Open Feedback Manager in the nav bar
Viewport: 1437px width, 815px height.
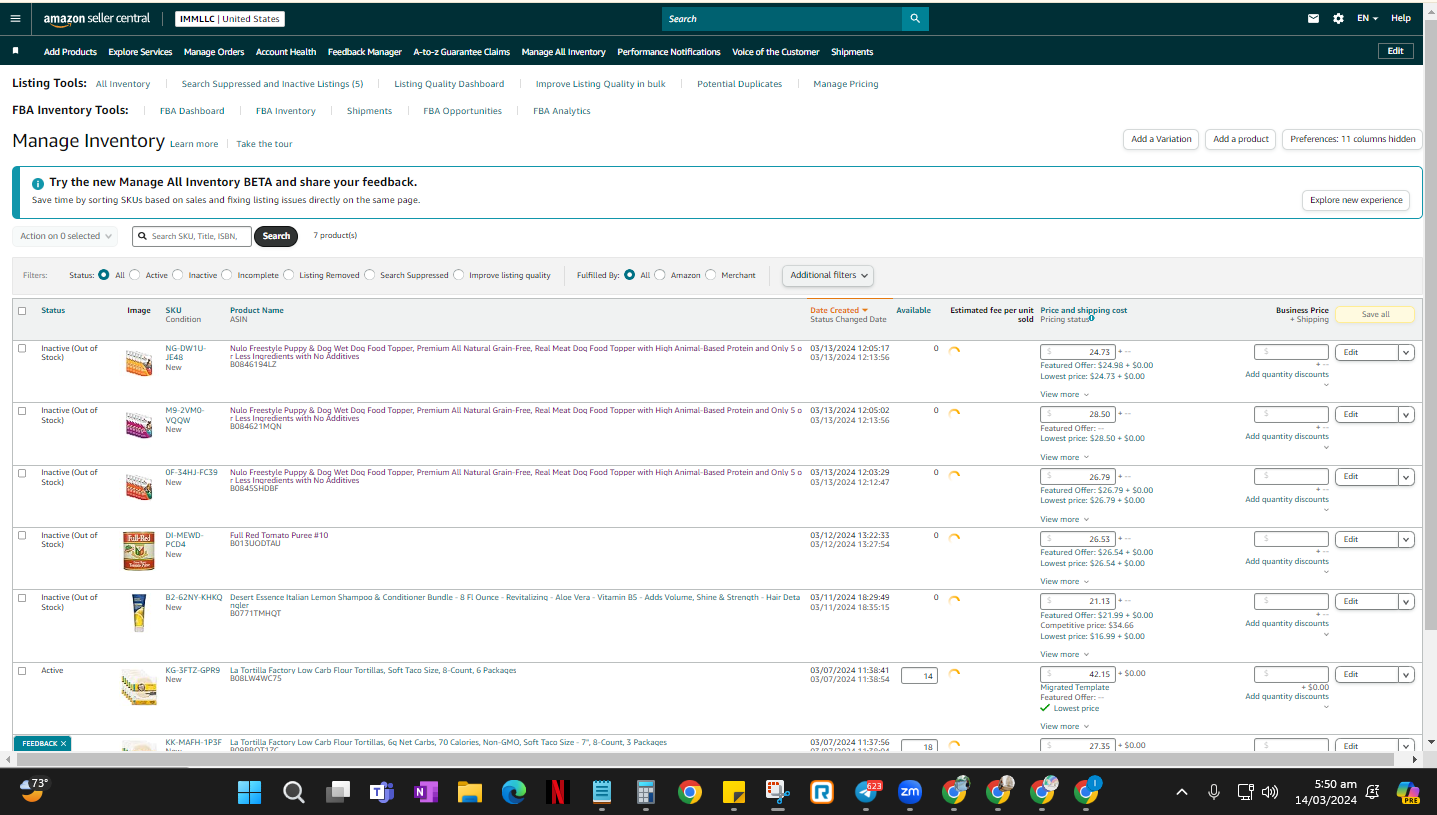365,52
